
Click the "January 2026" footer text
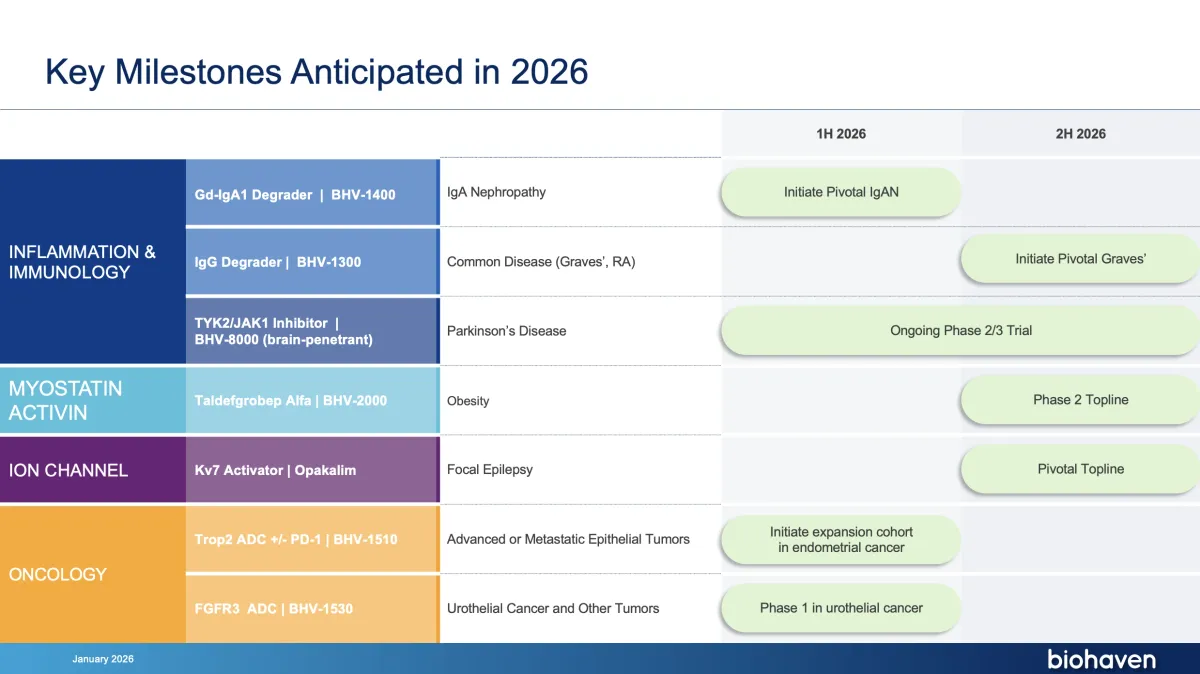pyautogui.click(x=103, y=659)
